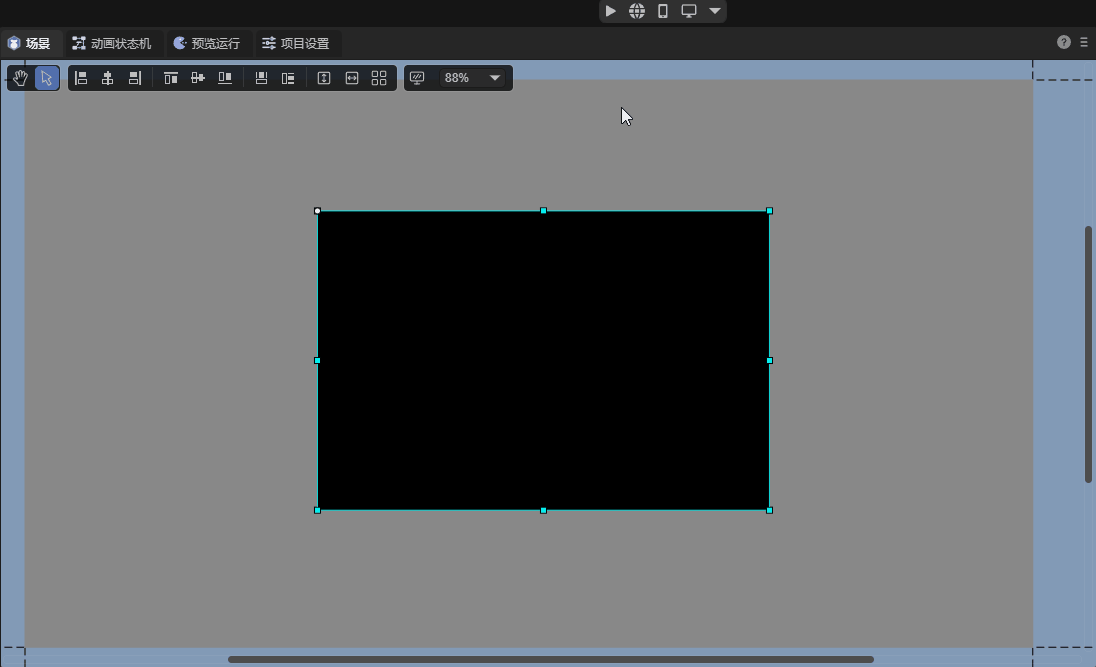Image resolution: width=1096 pixels, height=667 pixels.
Task: Click the four-squares grid icon
Action: pos(379,78)
